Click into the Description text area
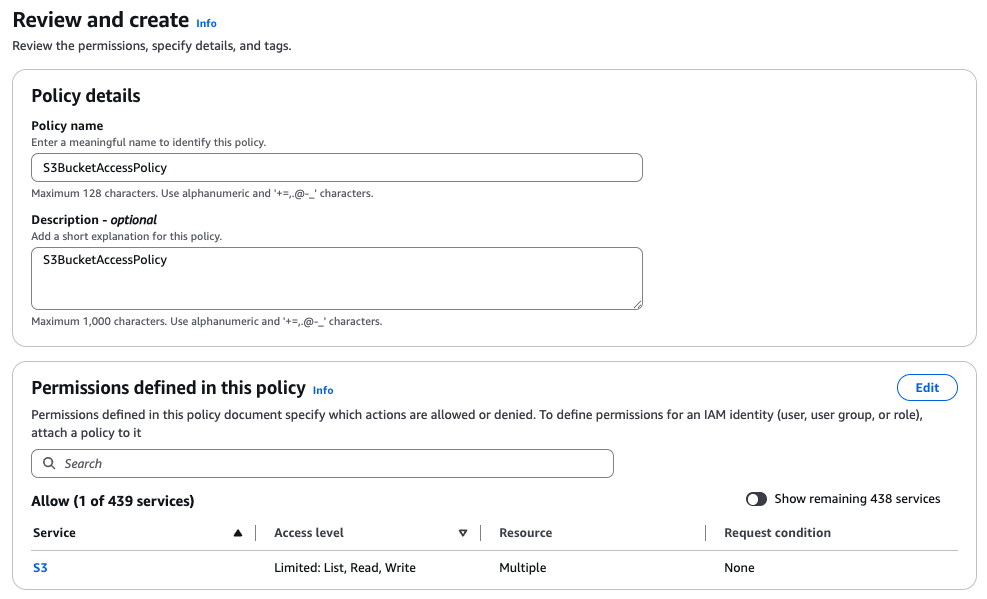 tap(336, 279)
